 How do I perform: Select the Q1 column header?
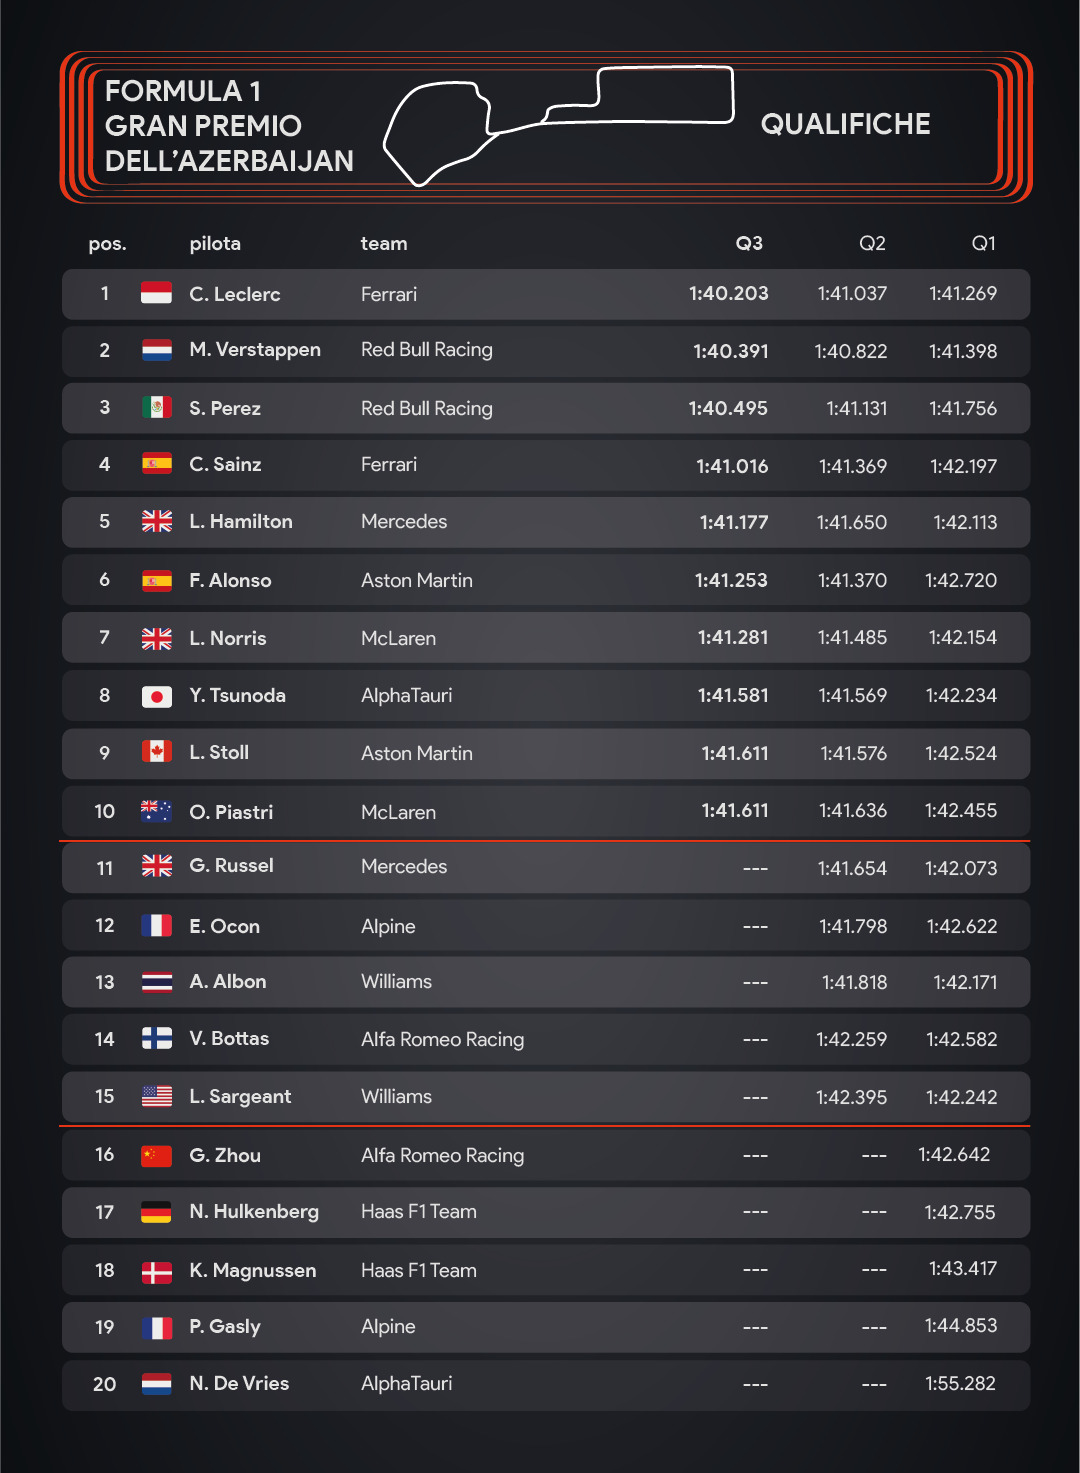pos(983,244)
